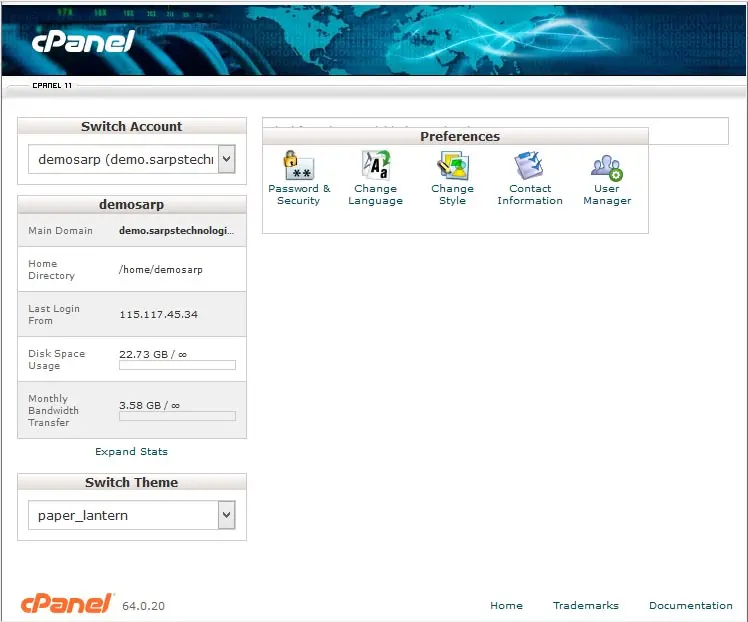
Task: Open the Switch Account dropdown showing demosarp
Action: coord(132,159)
